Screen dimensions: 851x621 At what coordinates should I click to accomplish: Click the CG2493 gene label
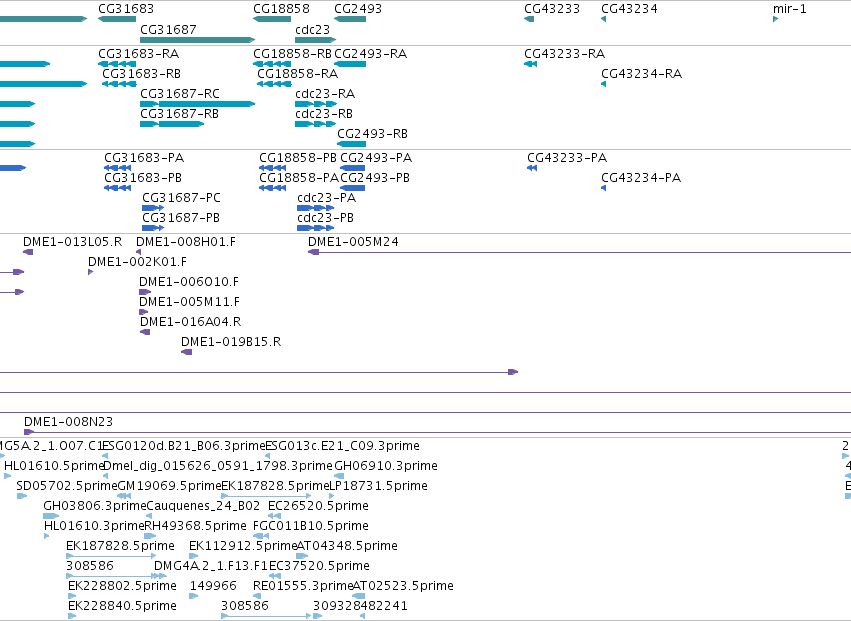point(358,9)
